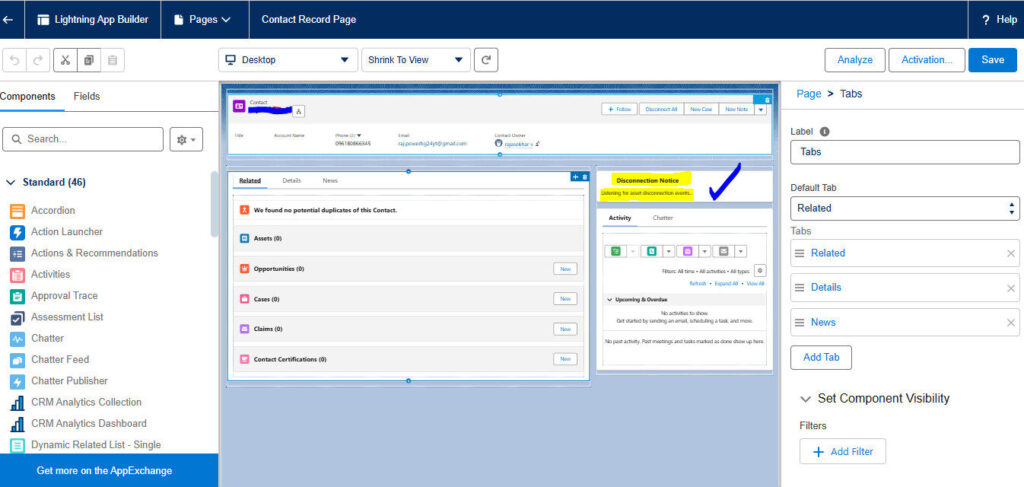
Task: Click the Undo icon
Action: click(15, 60)
